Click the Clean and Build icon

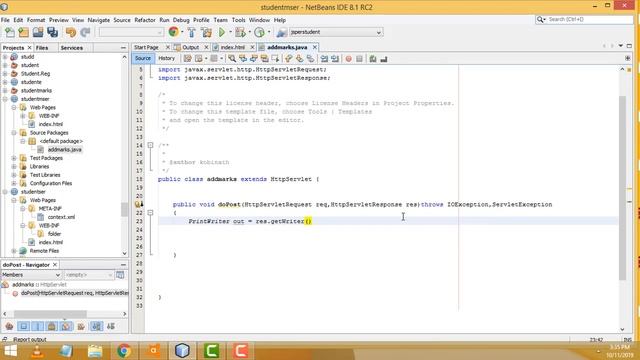coord(207,32)
